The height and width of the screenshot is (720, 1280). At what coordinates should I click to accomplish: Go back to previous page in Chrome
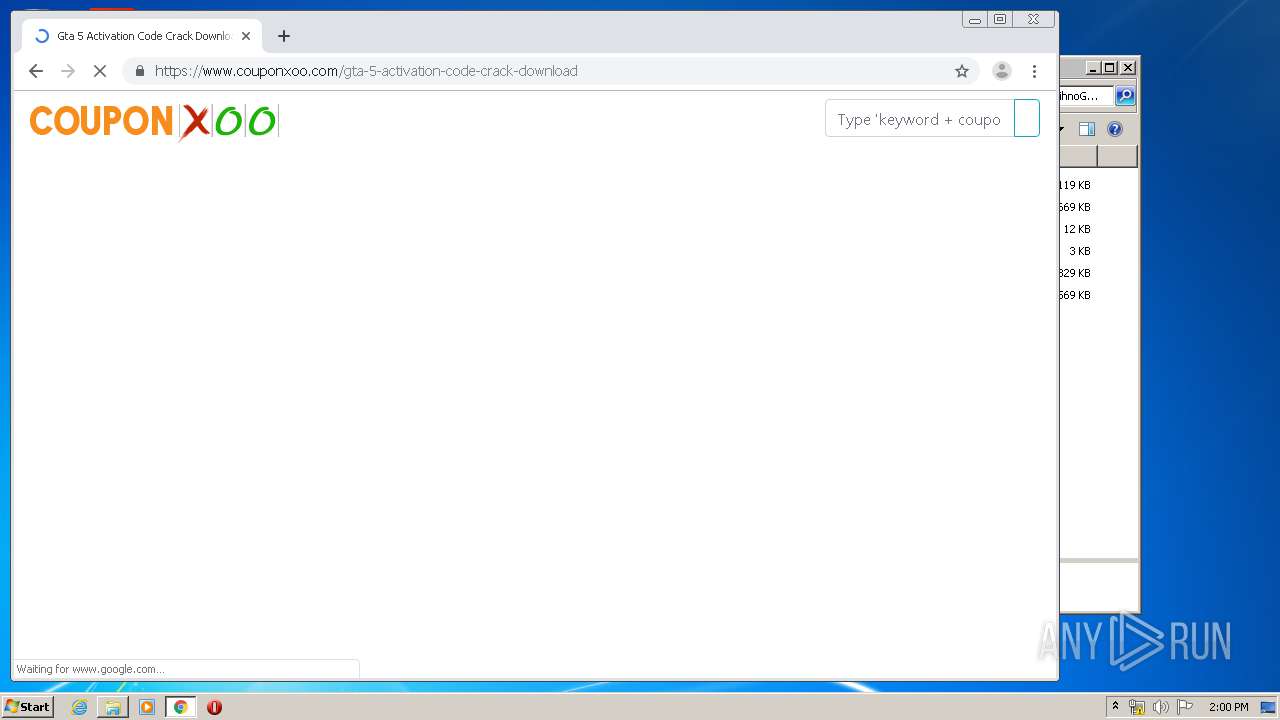(x=36, y=71)
